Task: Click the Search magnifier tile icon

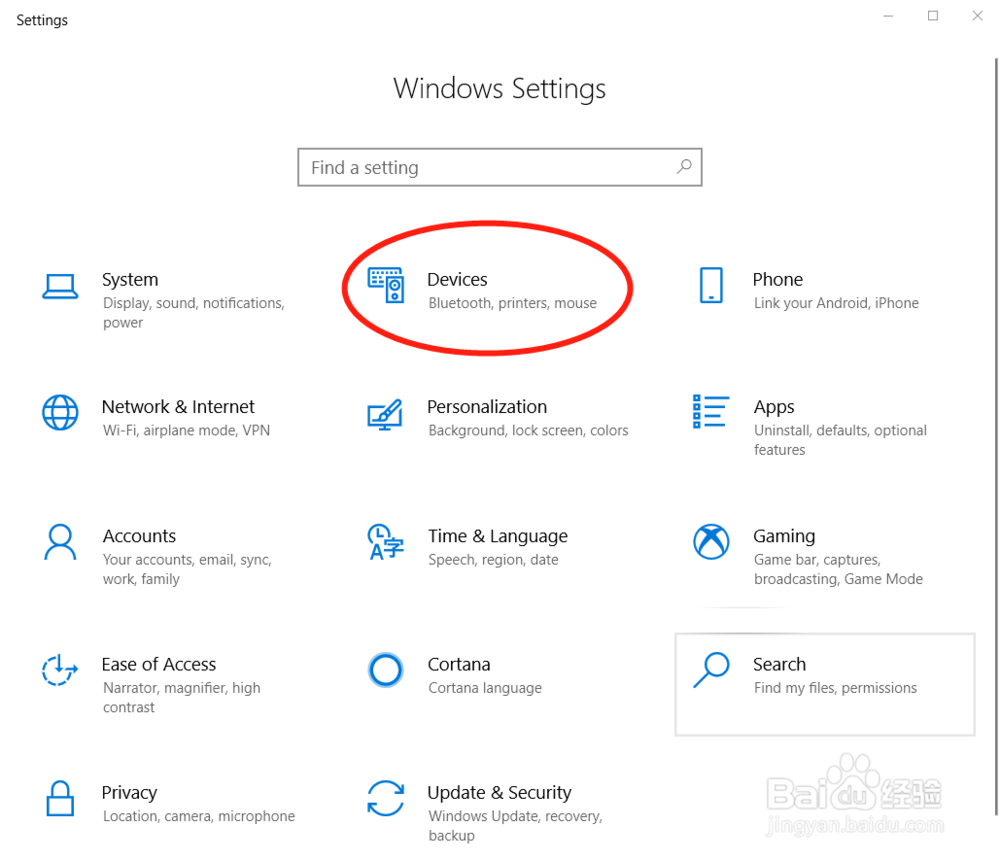Action: 711,670
